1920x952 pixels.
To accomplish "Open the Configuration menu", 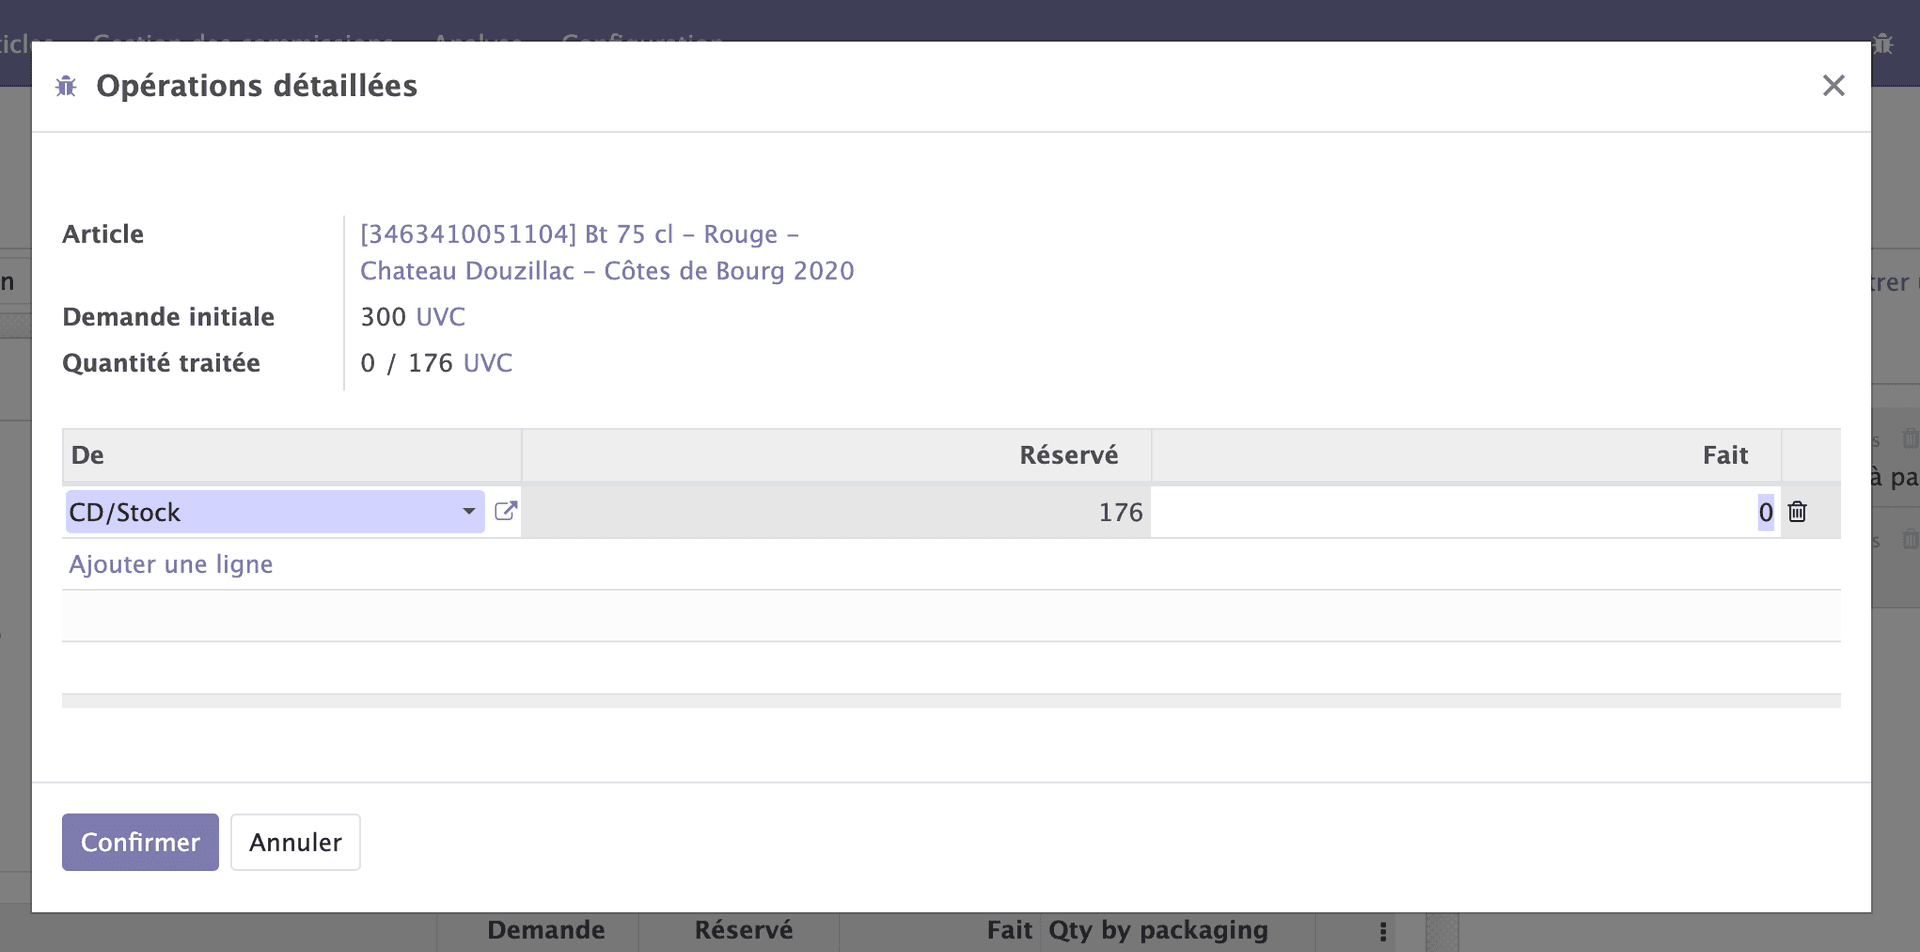I will pyautogui.click(x=641, y=42).
